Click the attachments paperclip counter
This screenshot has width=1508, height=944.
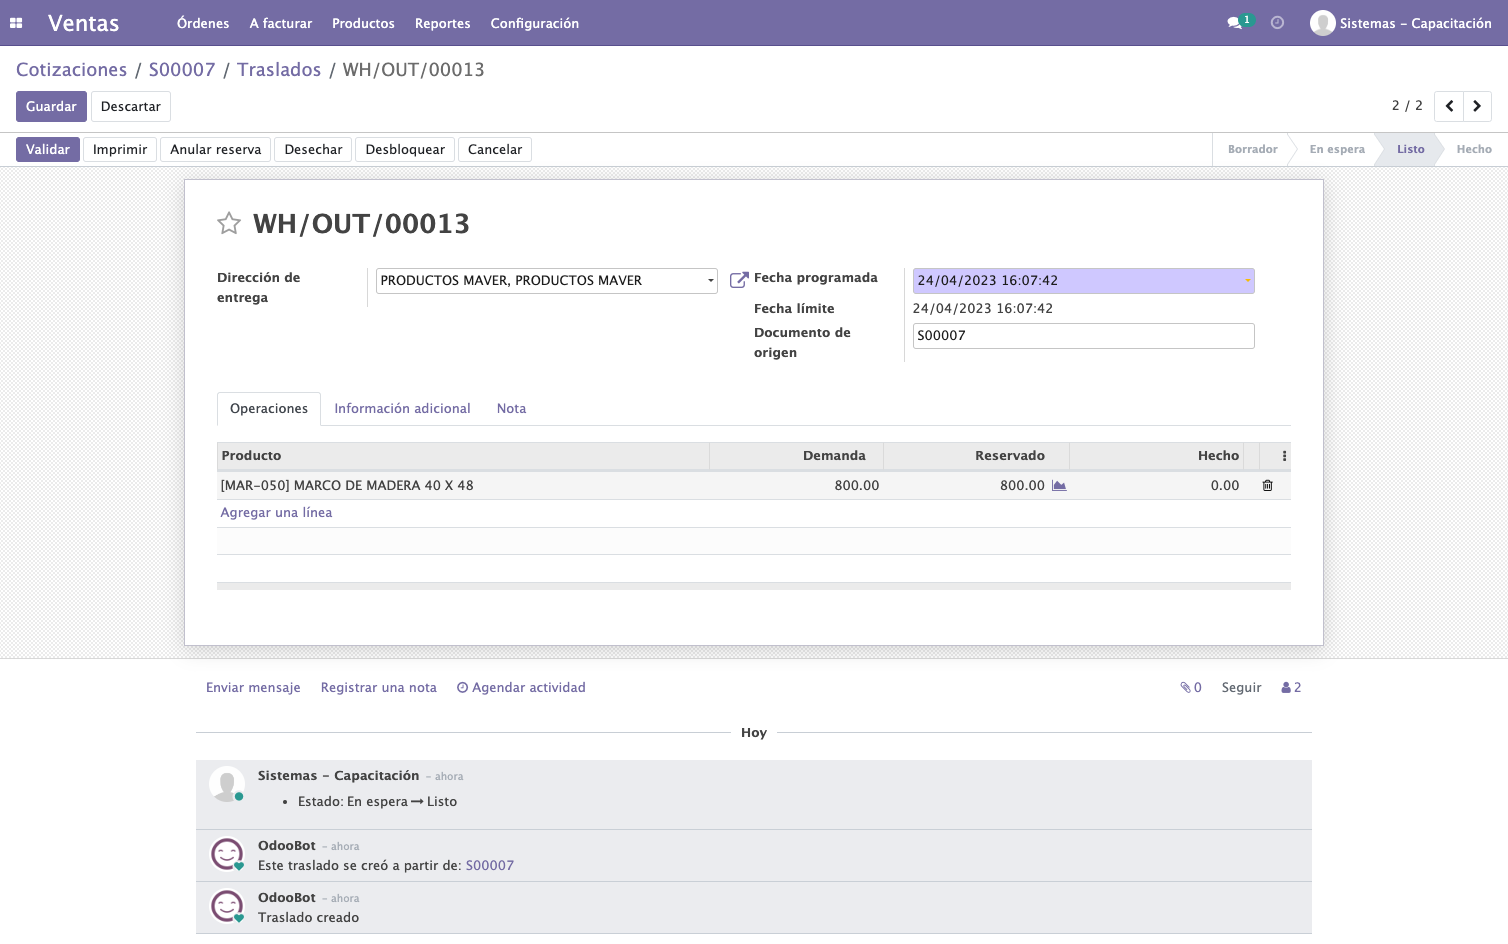(x=1191, y=688)
